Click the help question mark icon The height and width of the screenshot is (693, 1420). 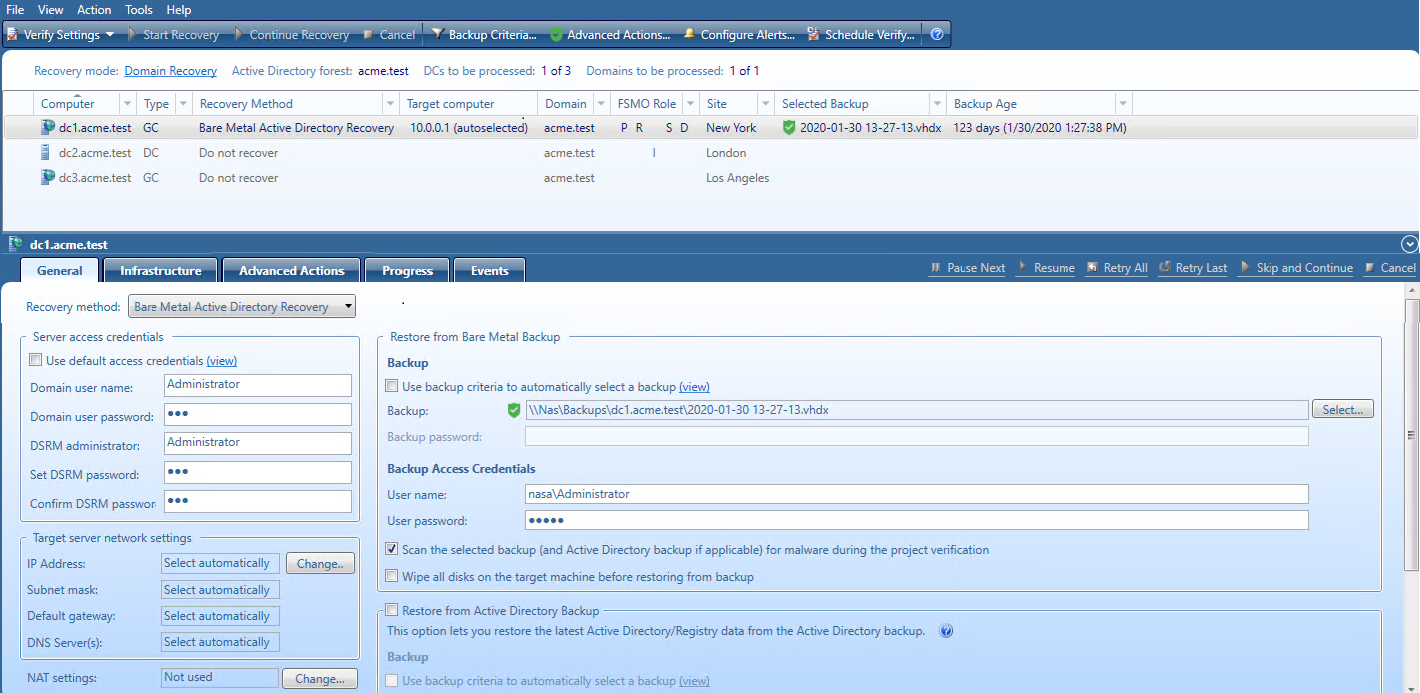[x=937, y=33]
